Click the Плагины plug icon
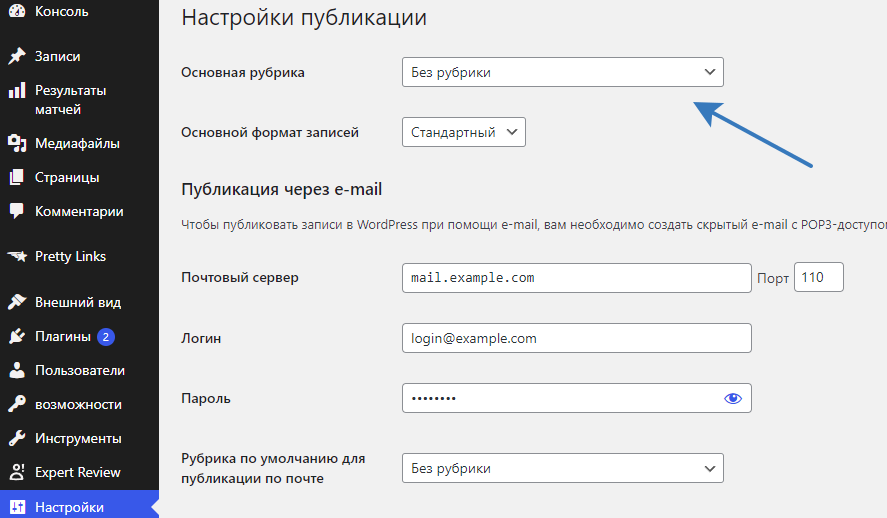Viewport: 887px width, 518px height. 17,336
